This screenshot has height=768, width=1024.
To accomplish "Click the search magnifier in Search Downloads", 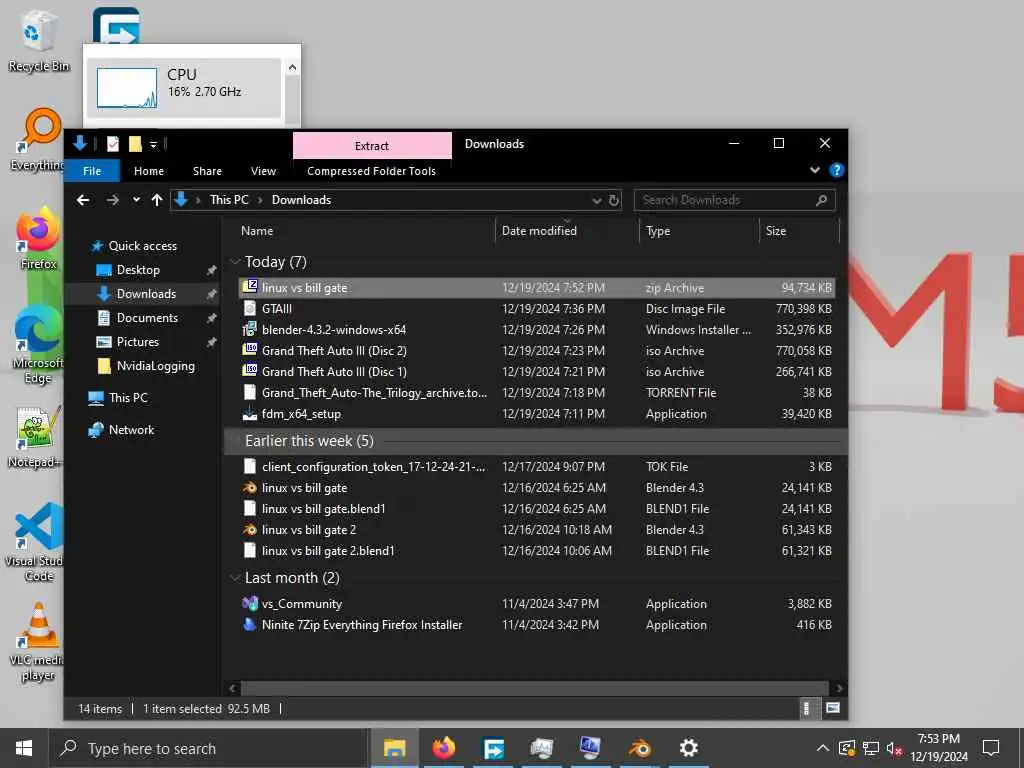I will pos(822,200).
